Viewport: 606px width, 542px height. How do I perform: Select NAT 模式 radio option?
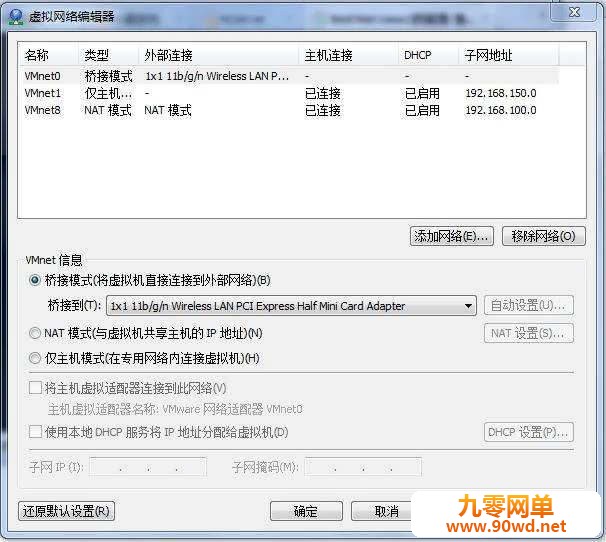point(35,333)
